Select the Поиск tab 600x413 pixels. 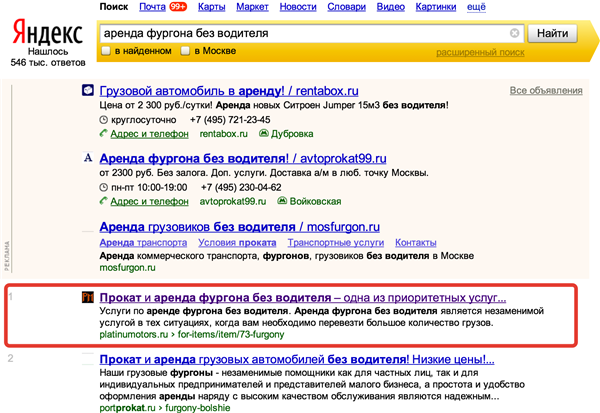point(114,7)
